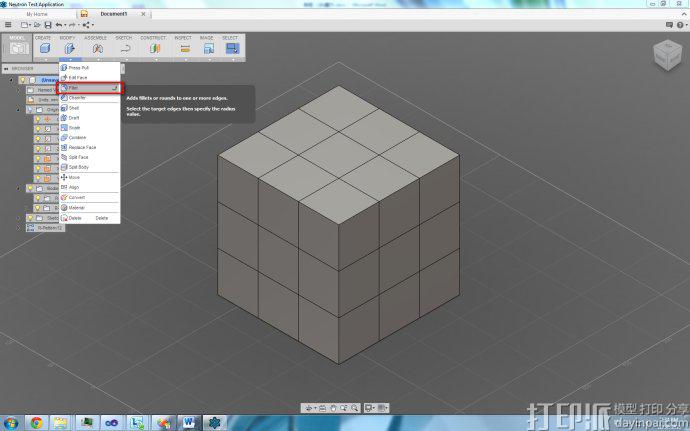Choose Chamfer in the Modify menu
Viewport: 690px width, 431px height.
[x=90, y=98]
